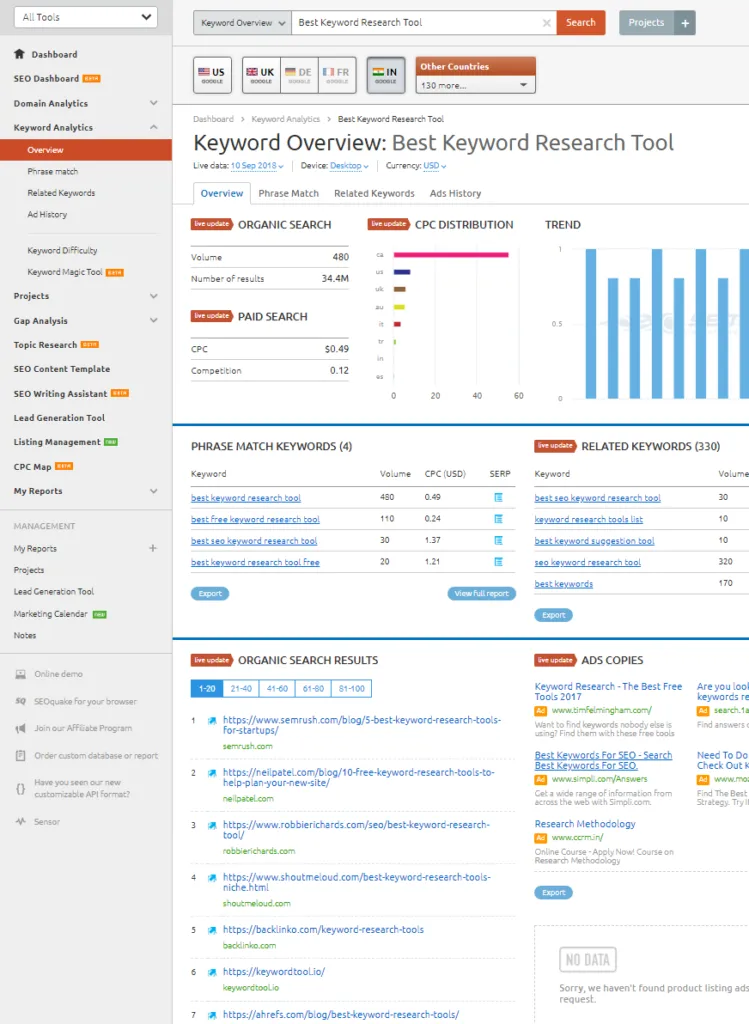Open the Currency USD dropdown
This screenshot has width=749, height=1024.
[435, 166]
